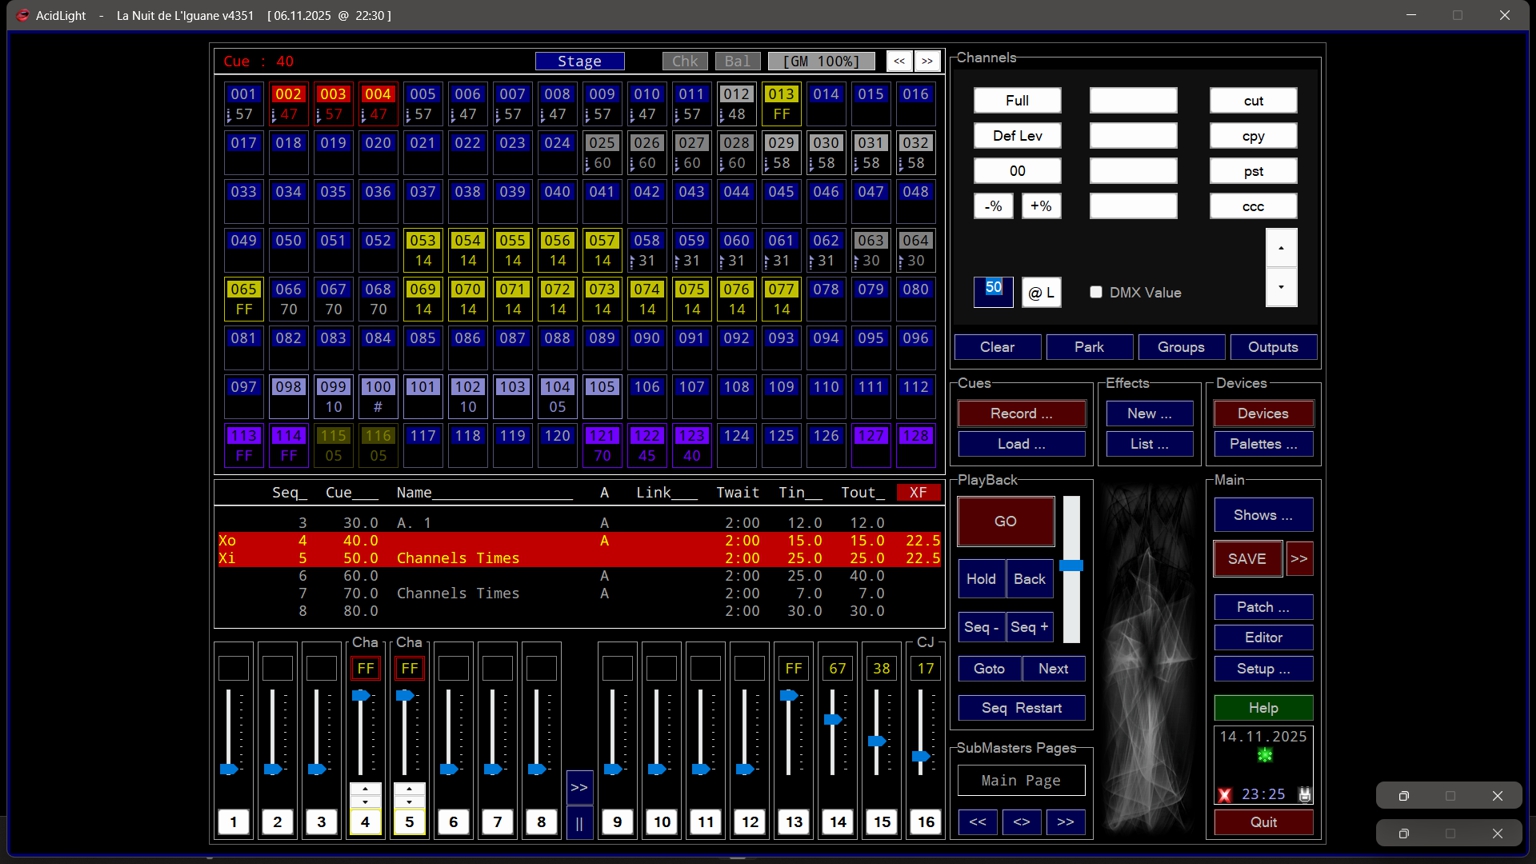Toggle the XF crossfade header button
Image resolution: width=1536 pixels, height=864 pixels.
pos(918,492)
